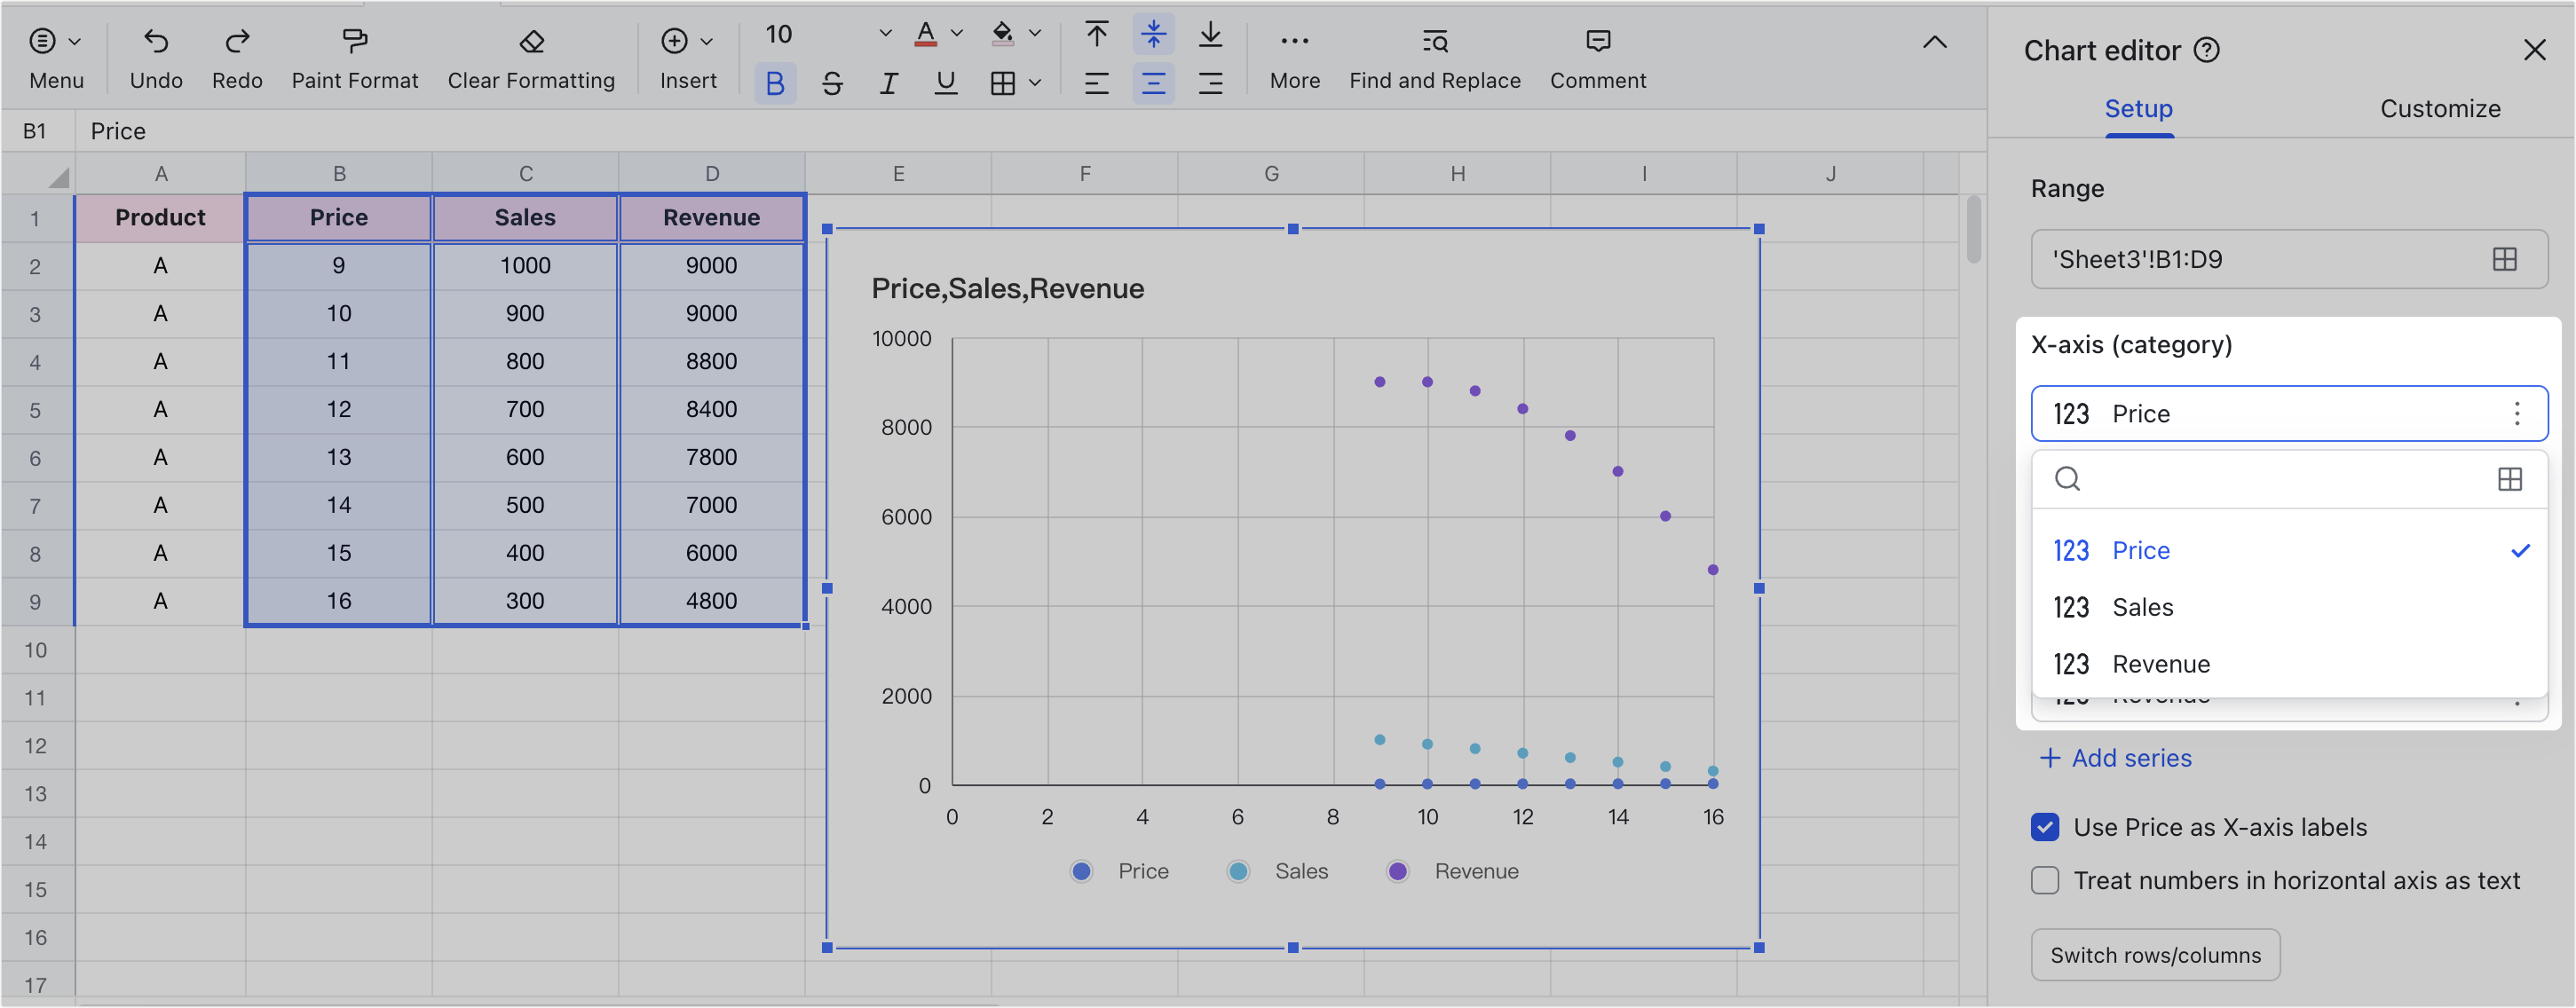
Task: Undo the last action
Action: tap(156, 55)
